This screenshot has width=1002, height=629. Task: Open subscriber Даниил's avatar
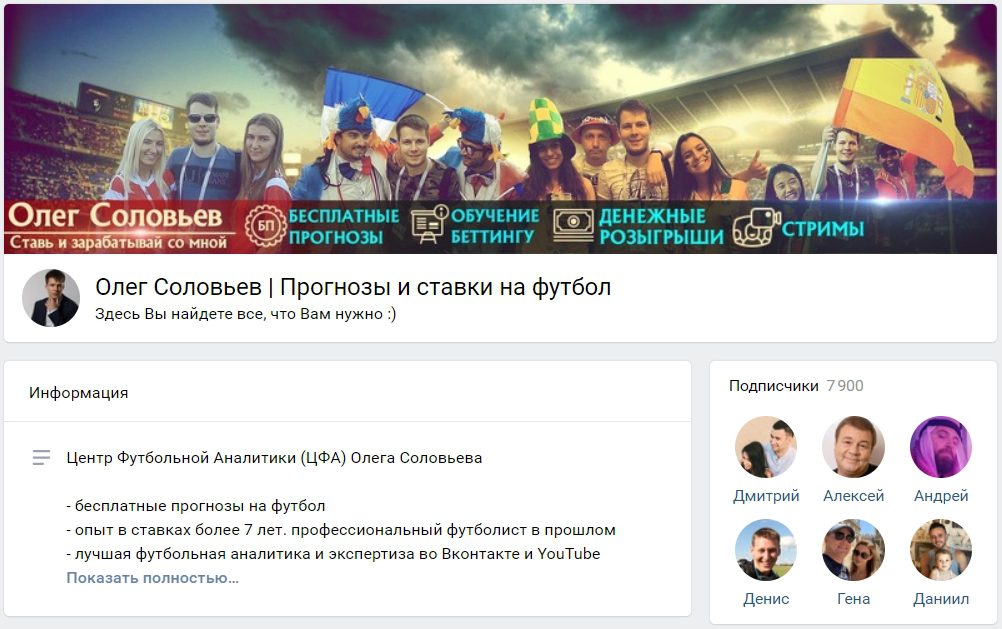941,550
